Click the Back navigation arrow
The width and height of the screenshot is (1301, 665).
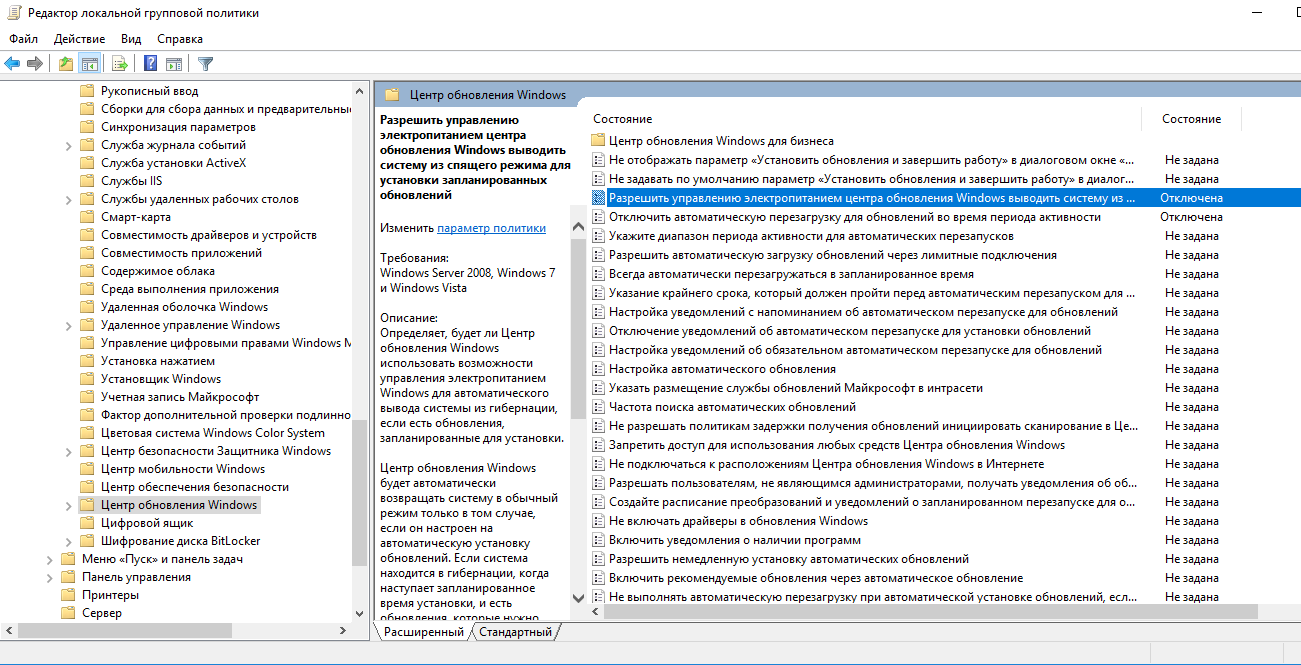(13, 62)
